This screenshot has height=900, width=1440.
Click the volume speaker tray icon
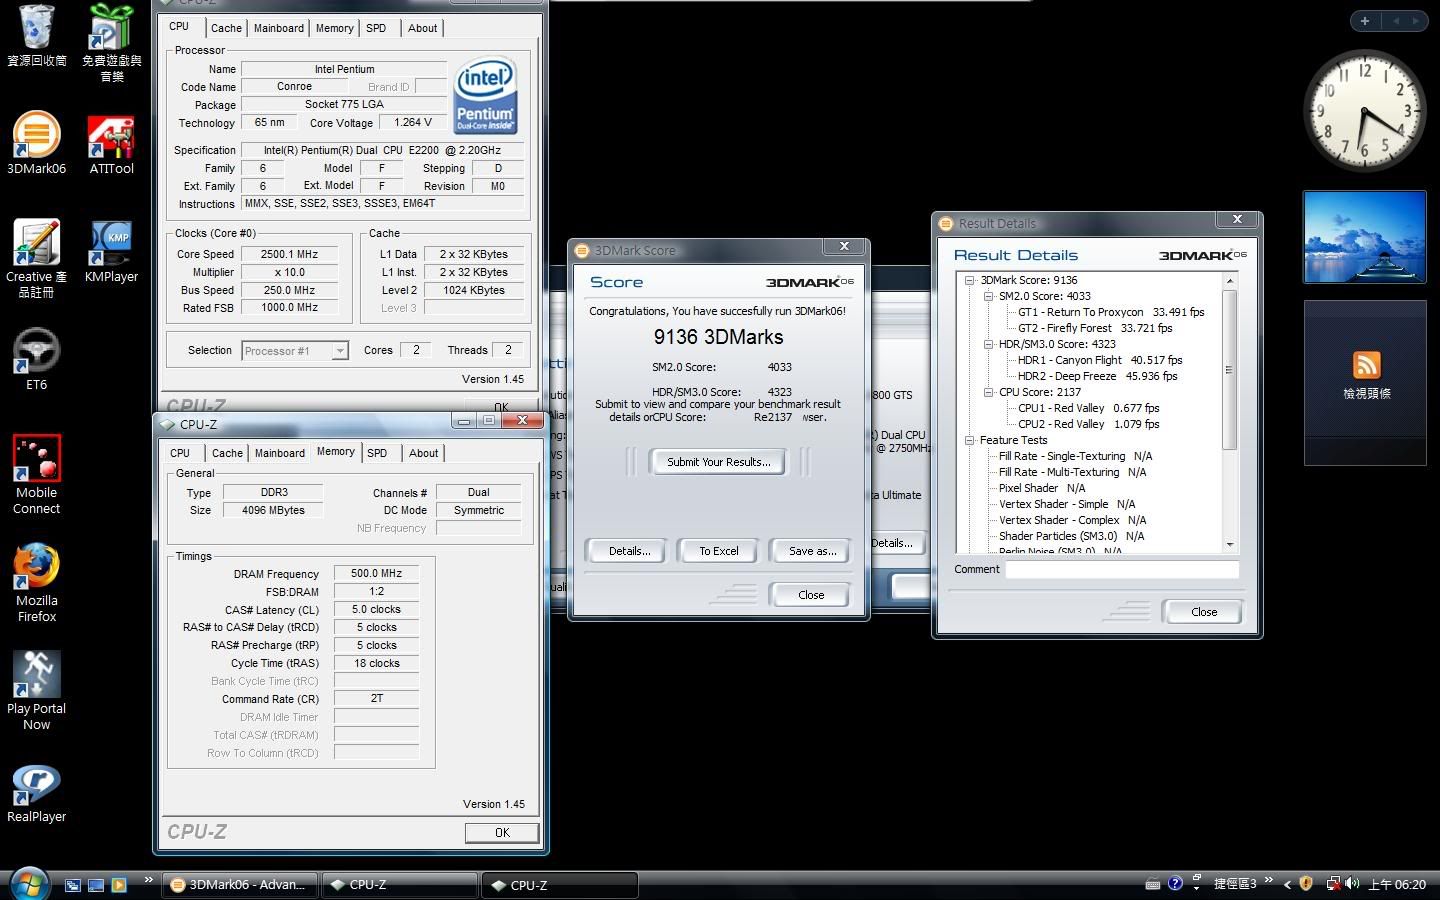[1352, 884]
